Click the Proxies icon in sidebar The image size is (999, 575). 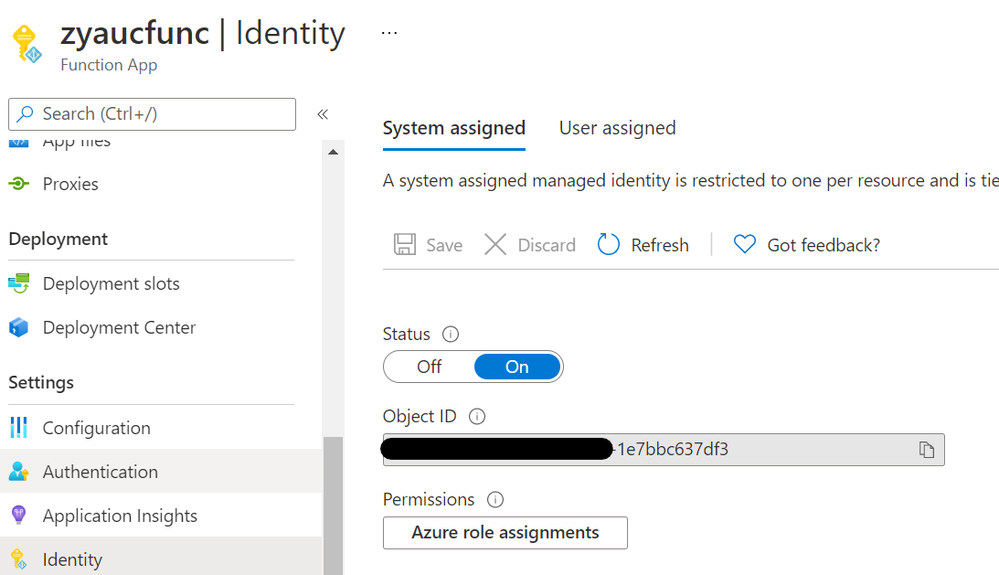18,184
